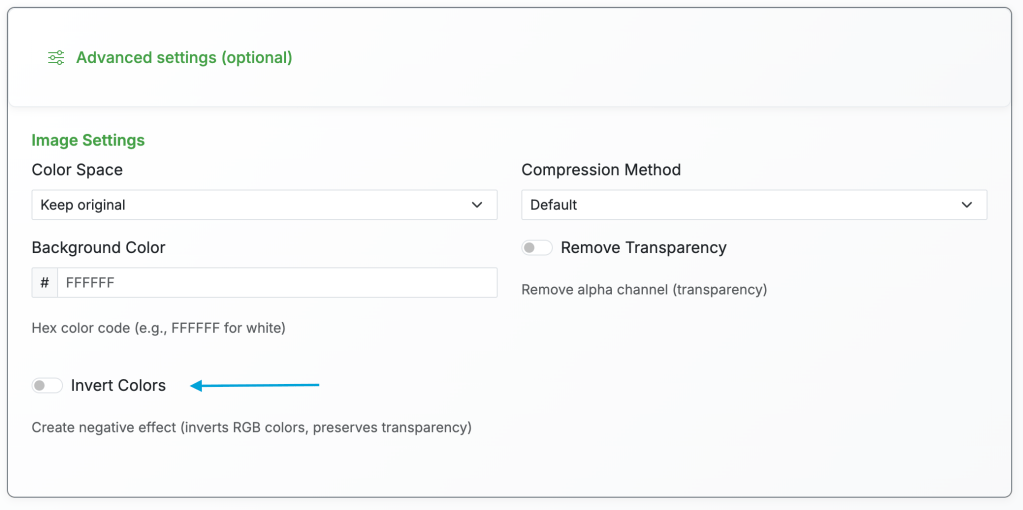Click the Color Space chevron arrow
Viewport: 1023px width, 510px height.
click(477, 205)
